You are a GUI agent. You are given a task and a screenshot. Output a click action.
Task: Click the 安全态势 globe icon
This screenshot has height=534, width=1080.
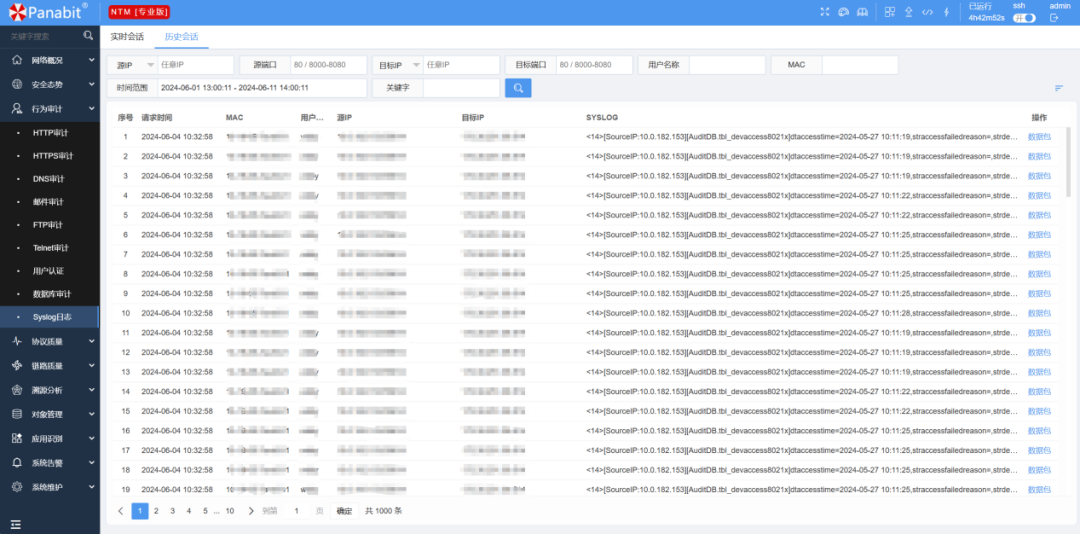[x=17, y=85]
